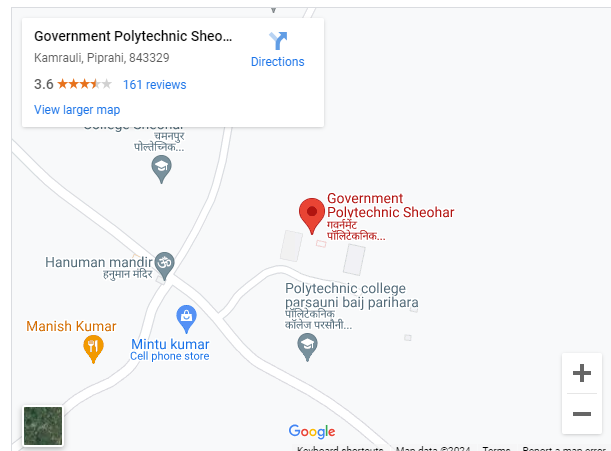Zoom out with the minus button

click(x=582, y=414)
